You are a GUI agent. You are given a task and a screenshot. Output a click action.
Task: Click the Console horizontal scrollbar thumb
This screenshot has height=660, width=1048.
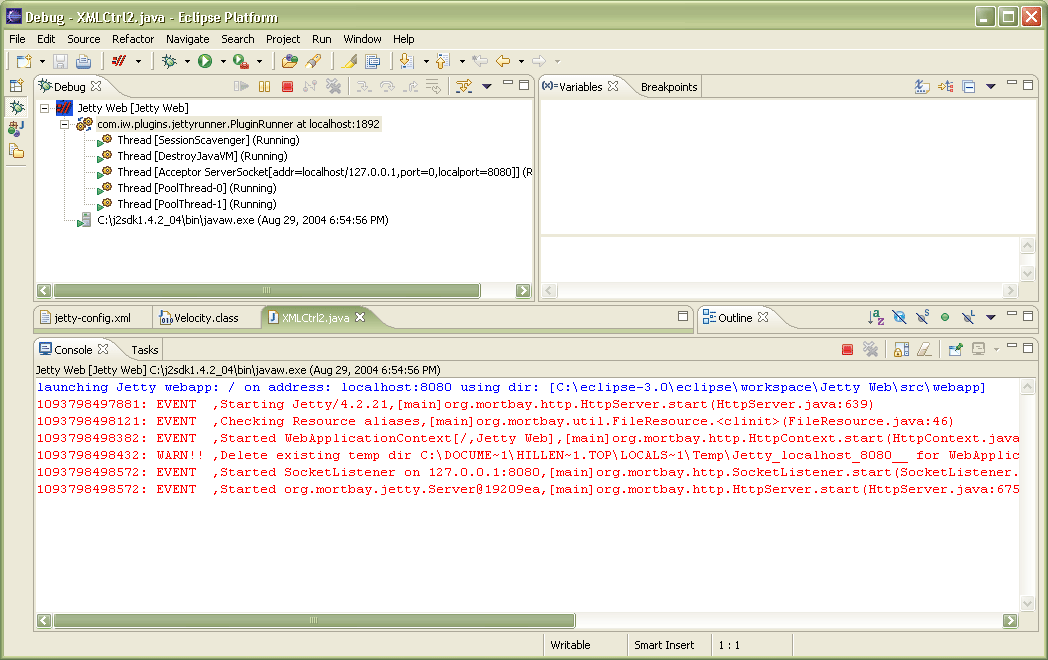click(311, 620)
